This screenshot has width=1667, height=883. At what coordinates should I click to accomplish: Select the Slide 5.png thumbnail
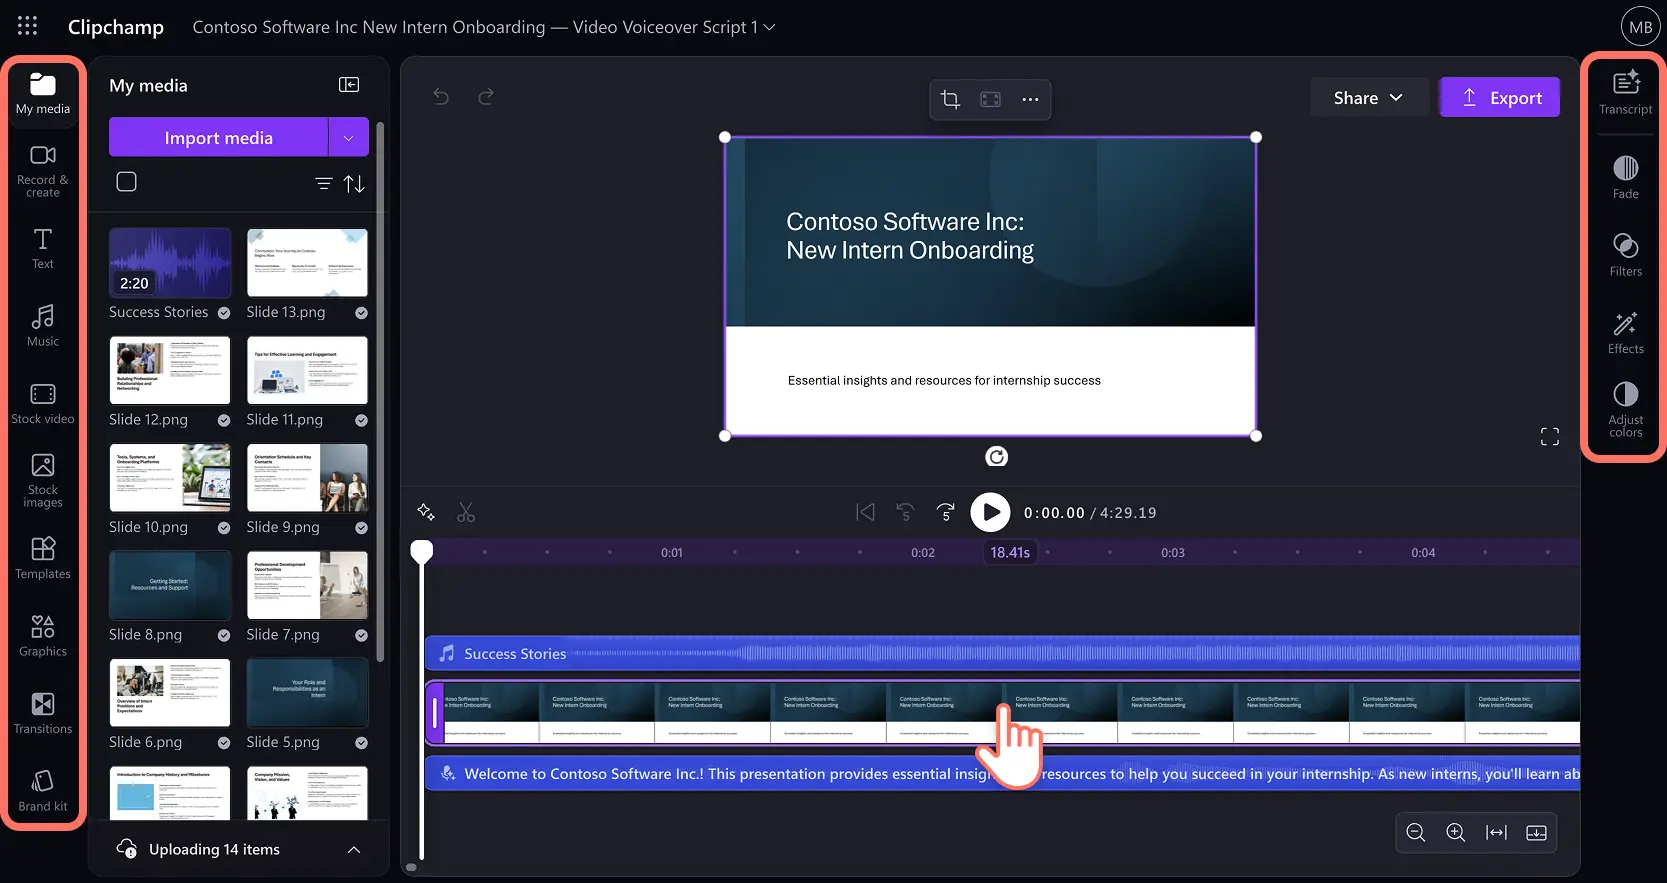click(307, 692)
